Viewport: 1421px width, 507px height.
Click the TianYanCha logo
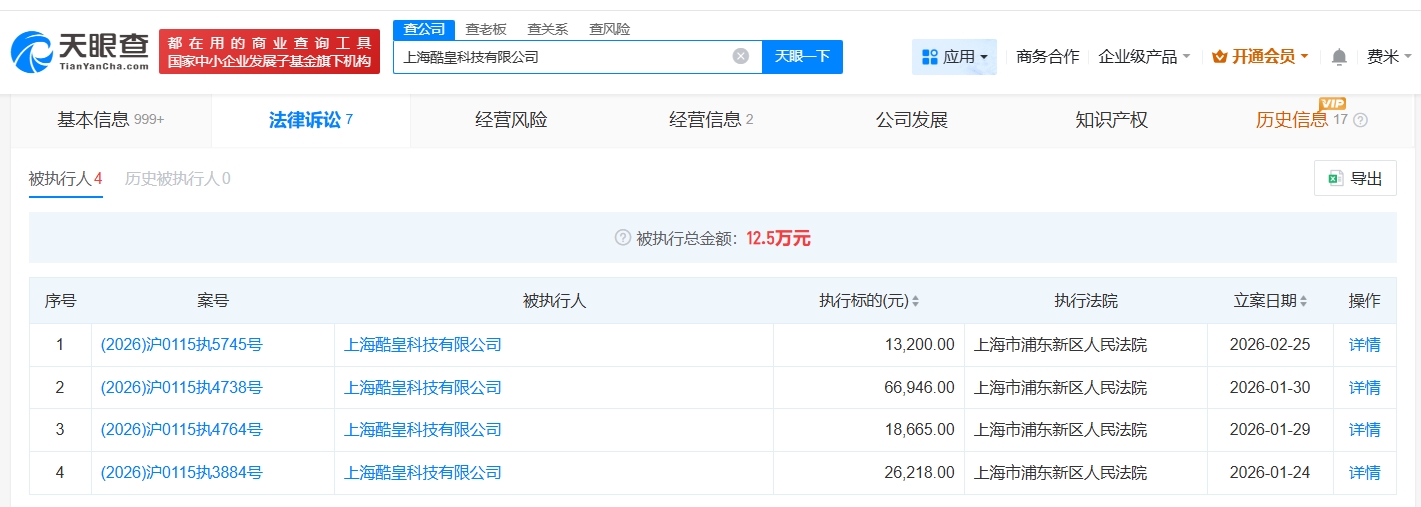click(x=80, y=51)
